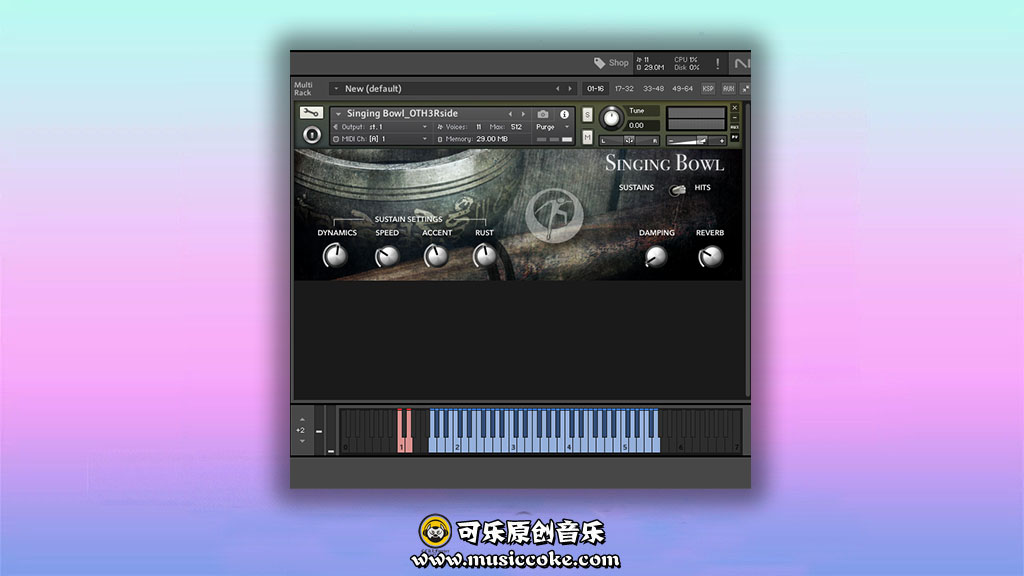This screenshot has height=576, width=1024.
Task: Click the exclamation warning icon
Action: pos(717,63)
